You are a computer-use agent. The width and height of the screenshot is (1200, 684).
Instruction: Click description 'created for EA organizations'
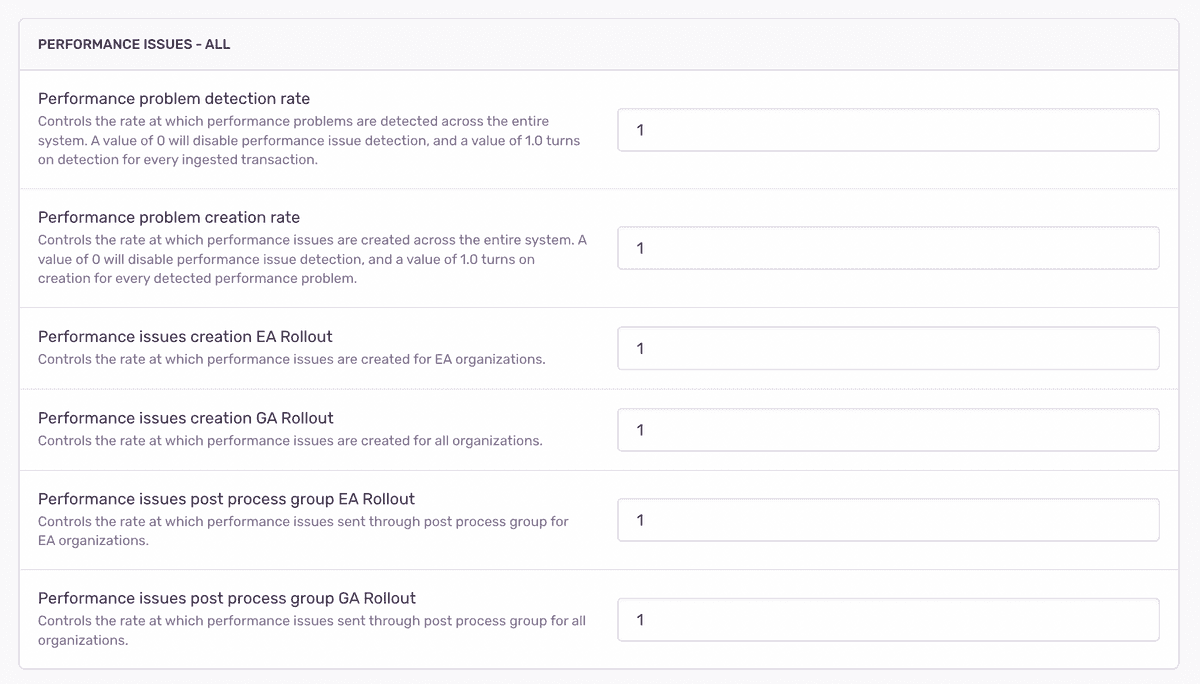pos(292,359)
